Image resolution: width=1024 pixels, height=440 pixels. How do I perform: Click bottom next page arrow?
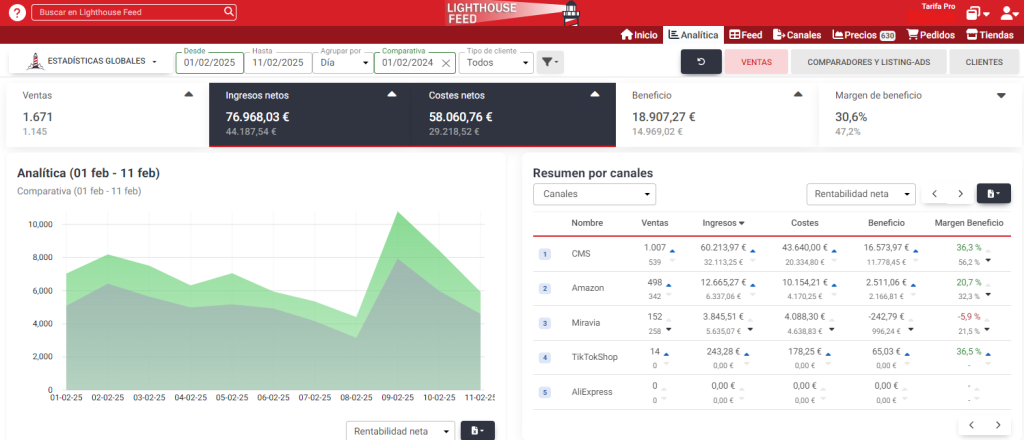click(x=998, y=425)
